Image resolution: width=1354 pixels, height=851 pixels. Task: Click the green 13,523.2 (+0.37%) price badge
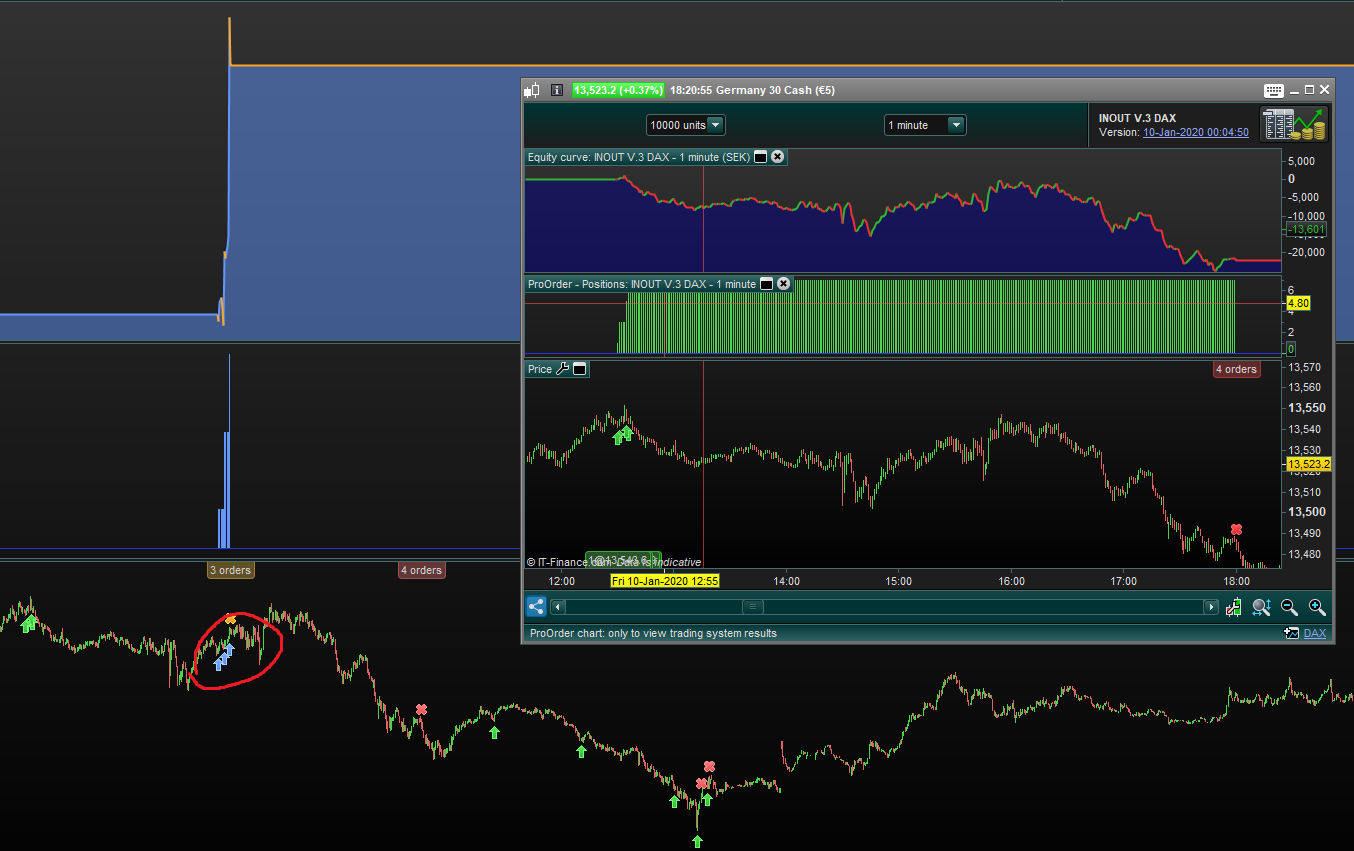coord(618,90)
